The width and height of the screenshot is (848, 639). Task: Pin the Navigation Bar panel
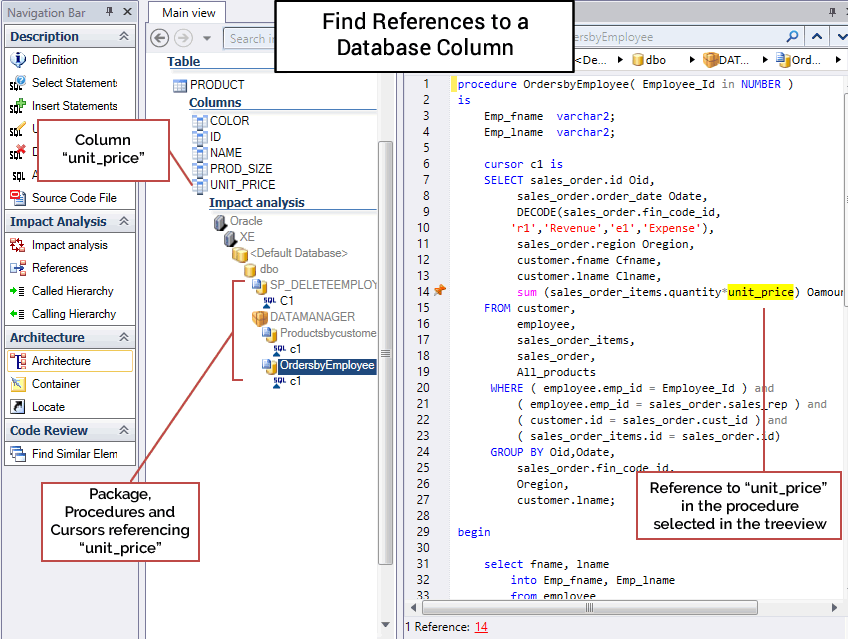110,11
